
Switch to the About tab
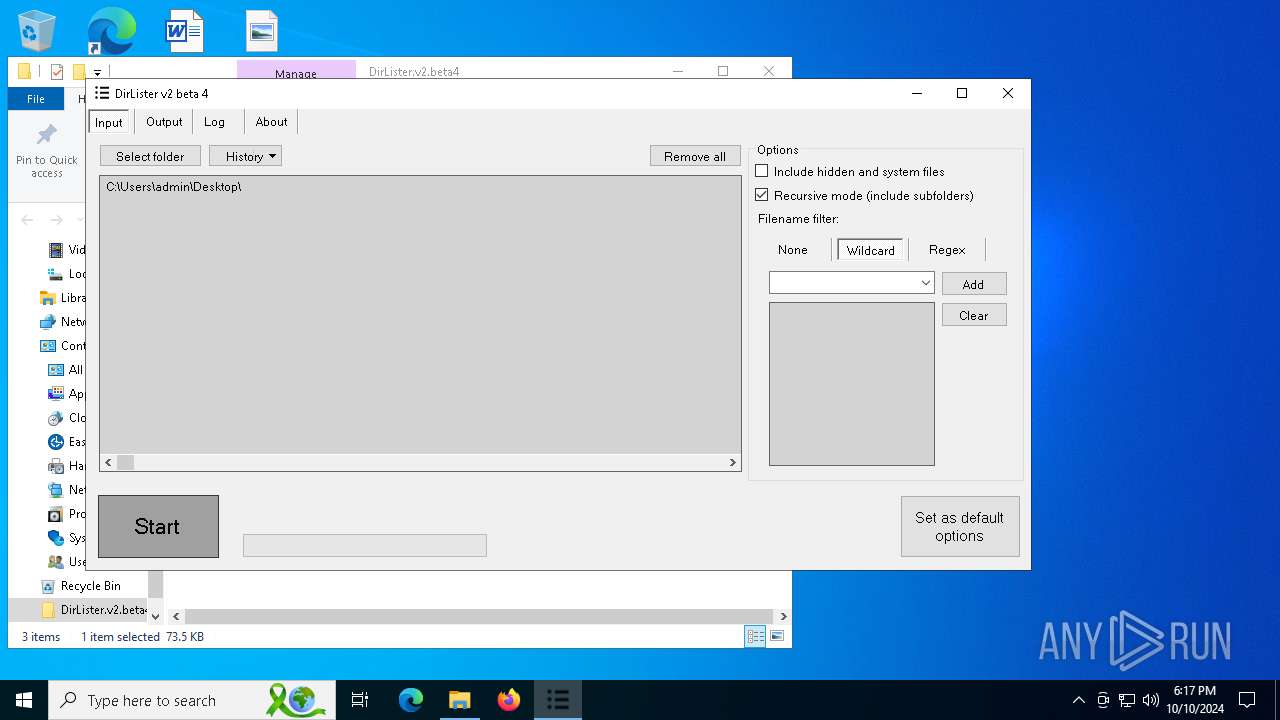pyautogui.click(x=271, y=122)
